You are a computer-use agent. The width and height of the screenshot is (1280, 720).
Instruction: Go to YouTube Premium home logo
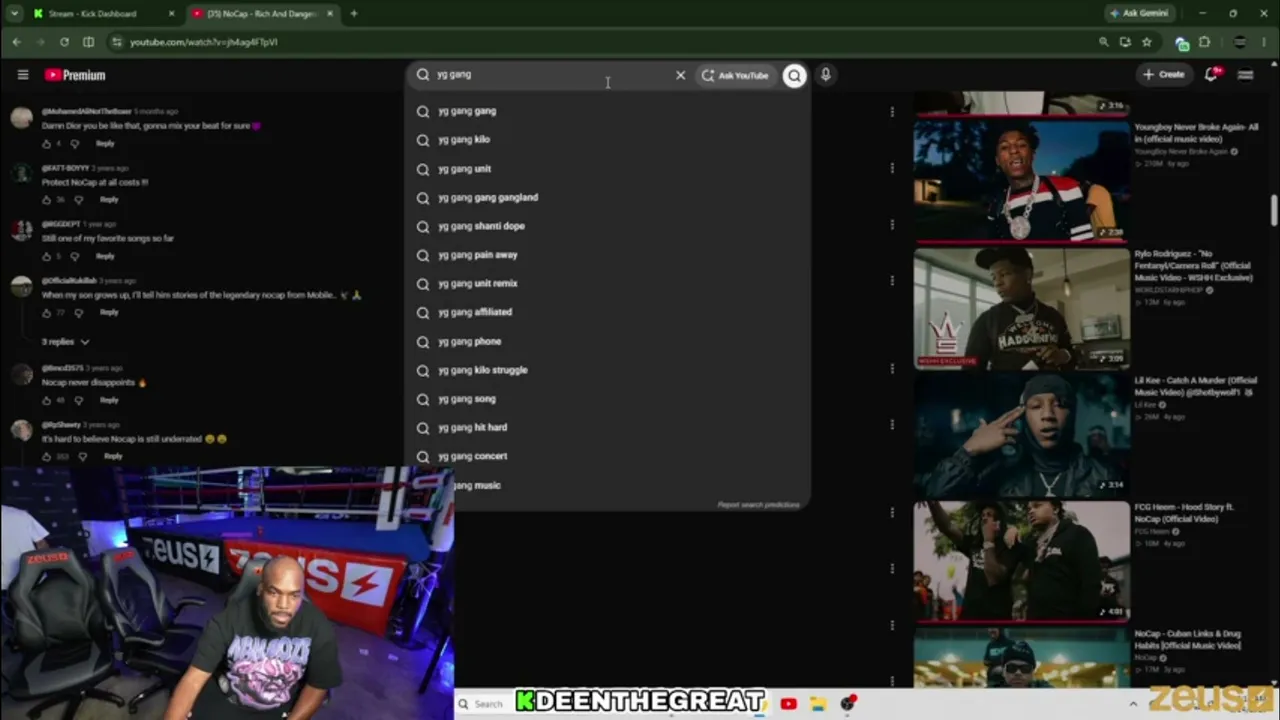click(x=75, y=75)
